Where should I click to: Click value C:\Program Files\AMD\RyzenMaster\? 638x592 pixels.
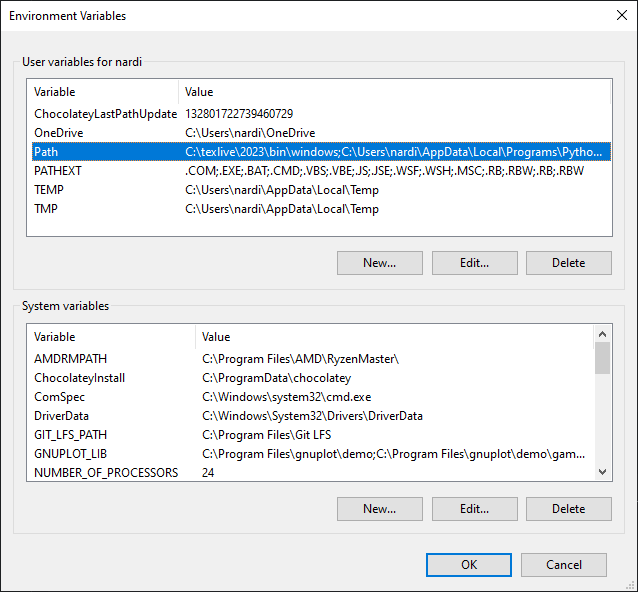(x=300, y=359)
